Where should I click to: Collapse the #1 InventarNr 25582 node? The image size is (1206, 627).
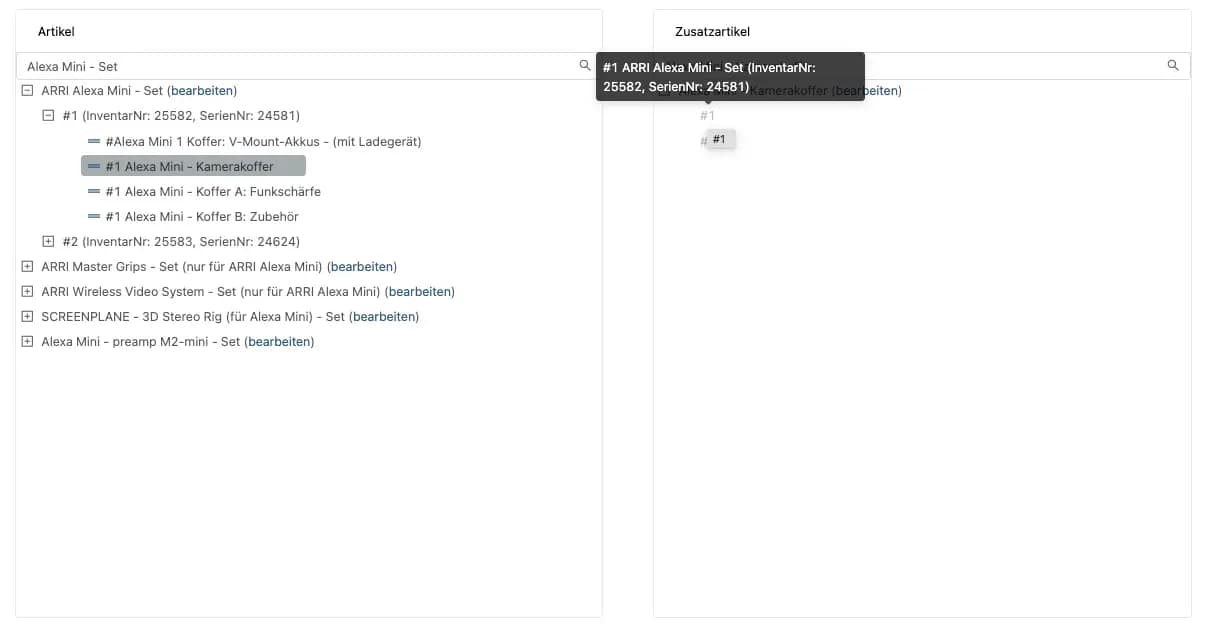click(x=48, y=116)
